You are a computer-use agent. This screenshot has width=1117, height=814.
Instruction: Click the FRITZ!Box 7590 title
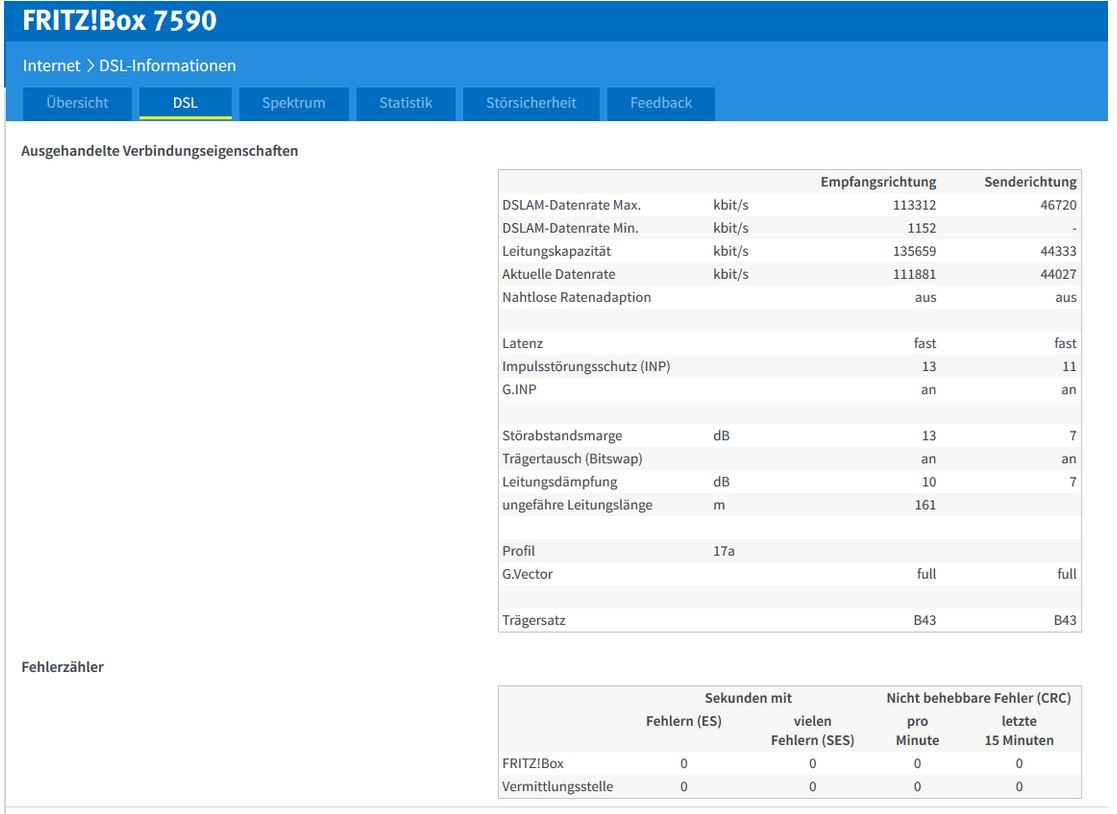[120, 21]
